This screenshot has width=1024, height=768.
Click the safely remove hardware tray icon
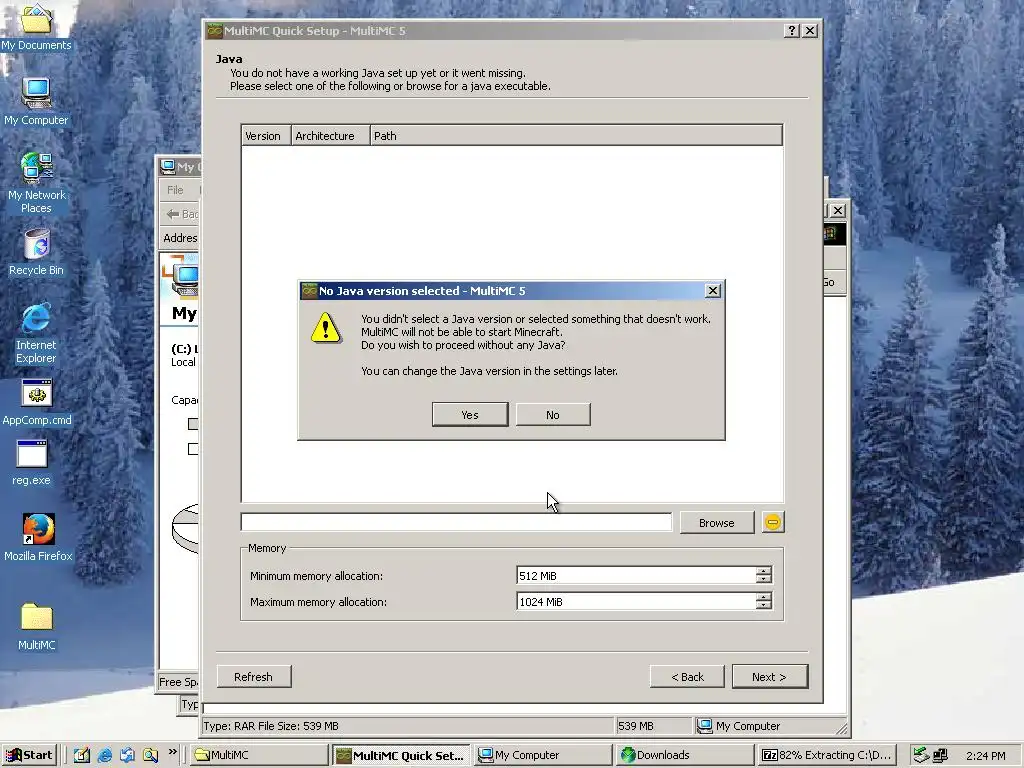(921, 755)
